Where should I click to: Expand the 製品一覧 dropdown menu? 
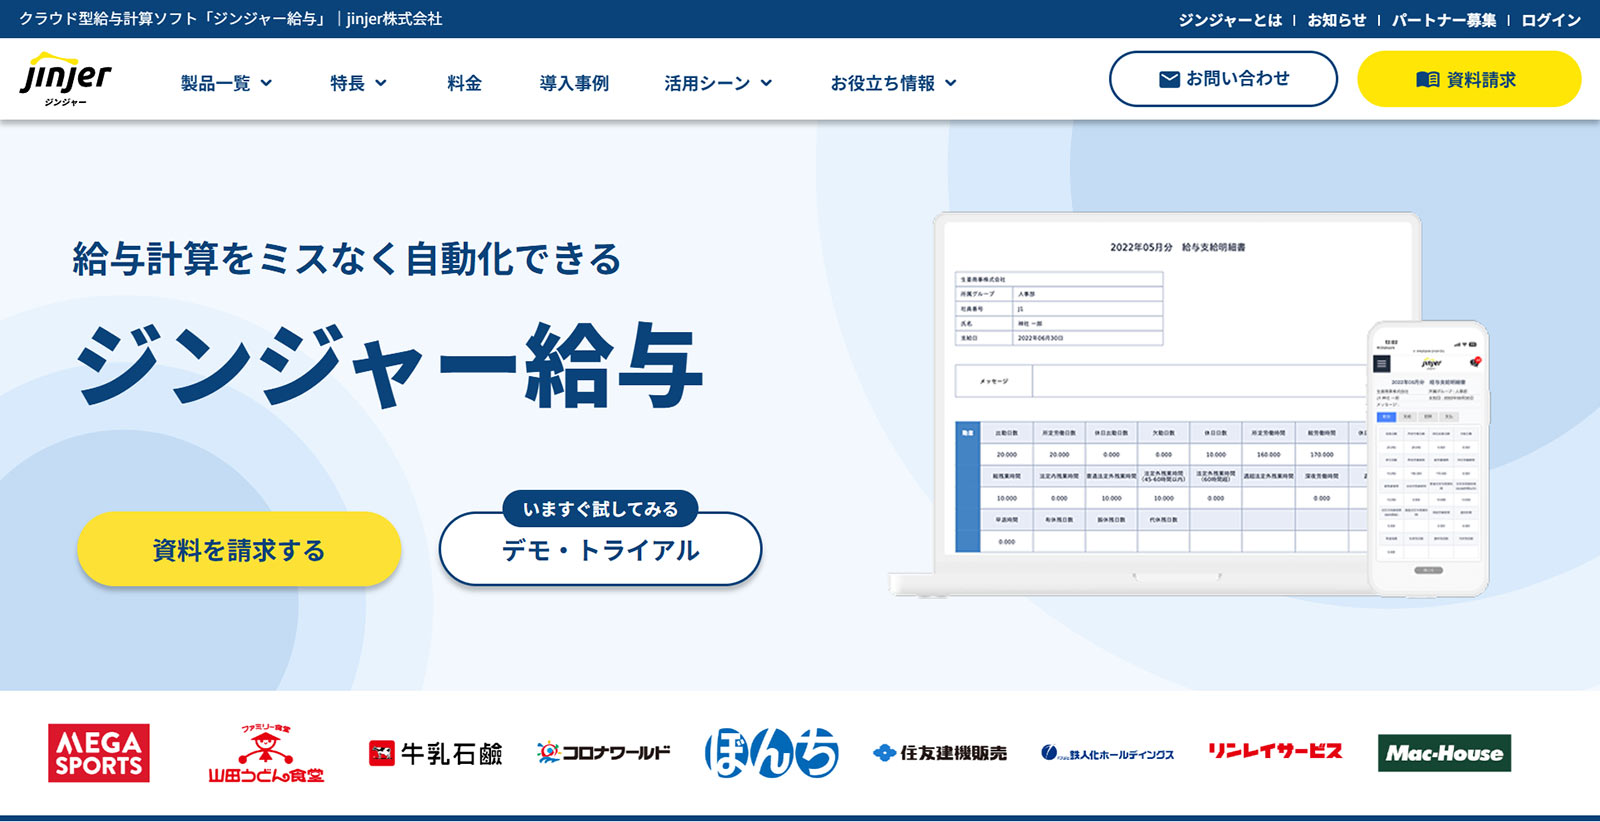[226, 83]
